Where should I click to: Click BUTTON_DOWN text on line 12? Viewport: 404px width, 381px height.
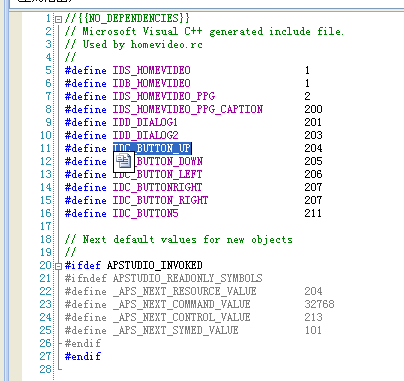(170, 161)
